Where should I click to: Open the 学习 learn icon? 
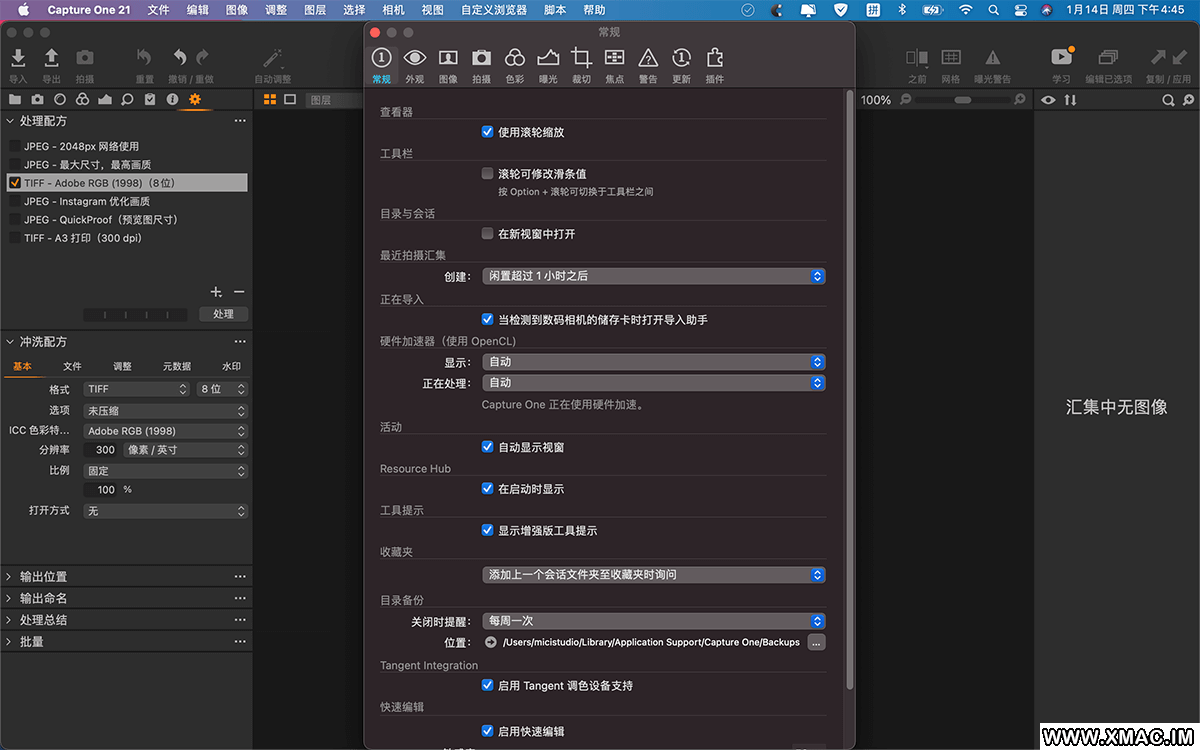1061,57
